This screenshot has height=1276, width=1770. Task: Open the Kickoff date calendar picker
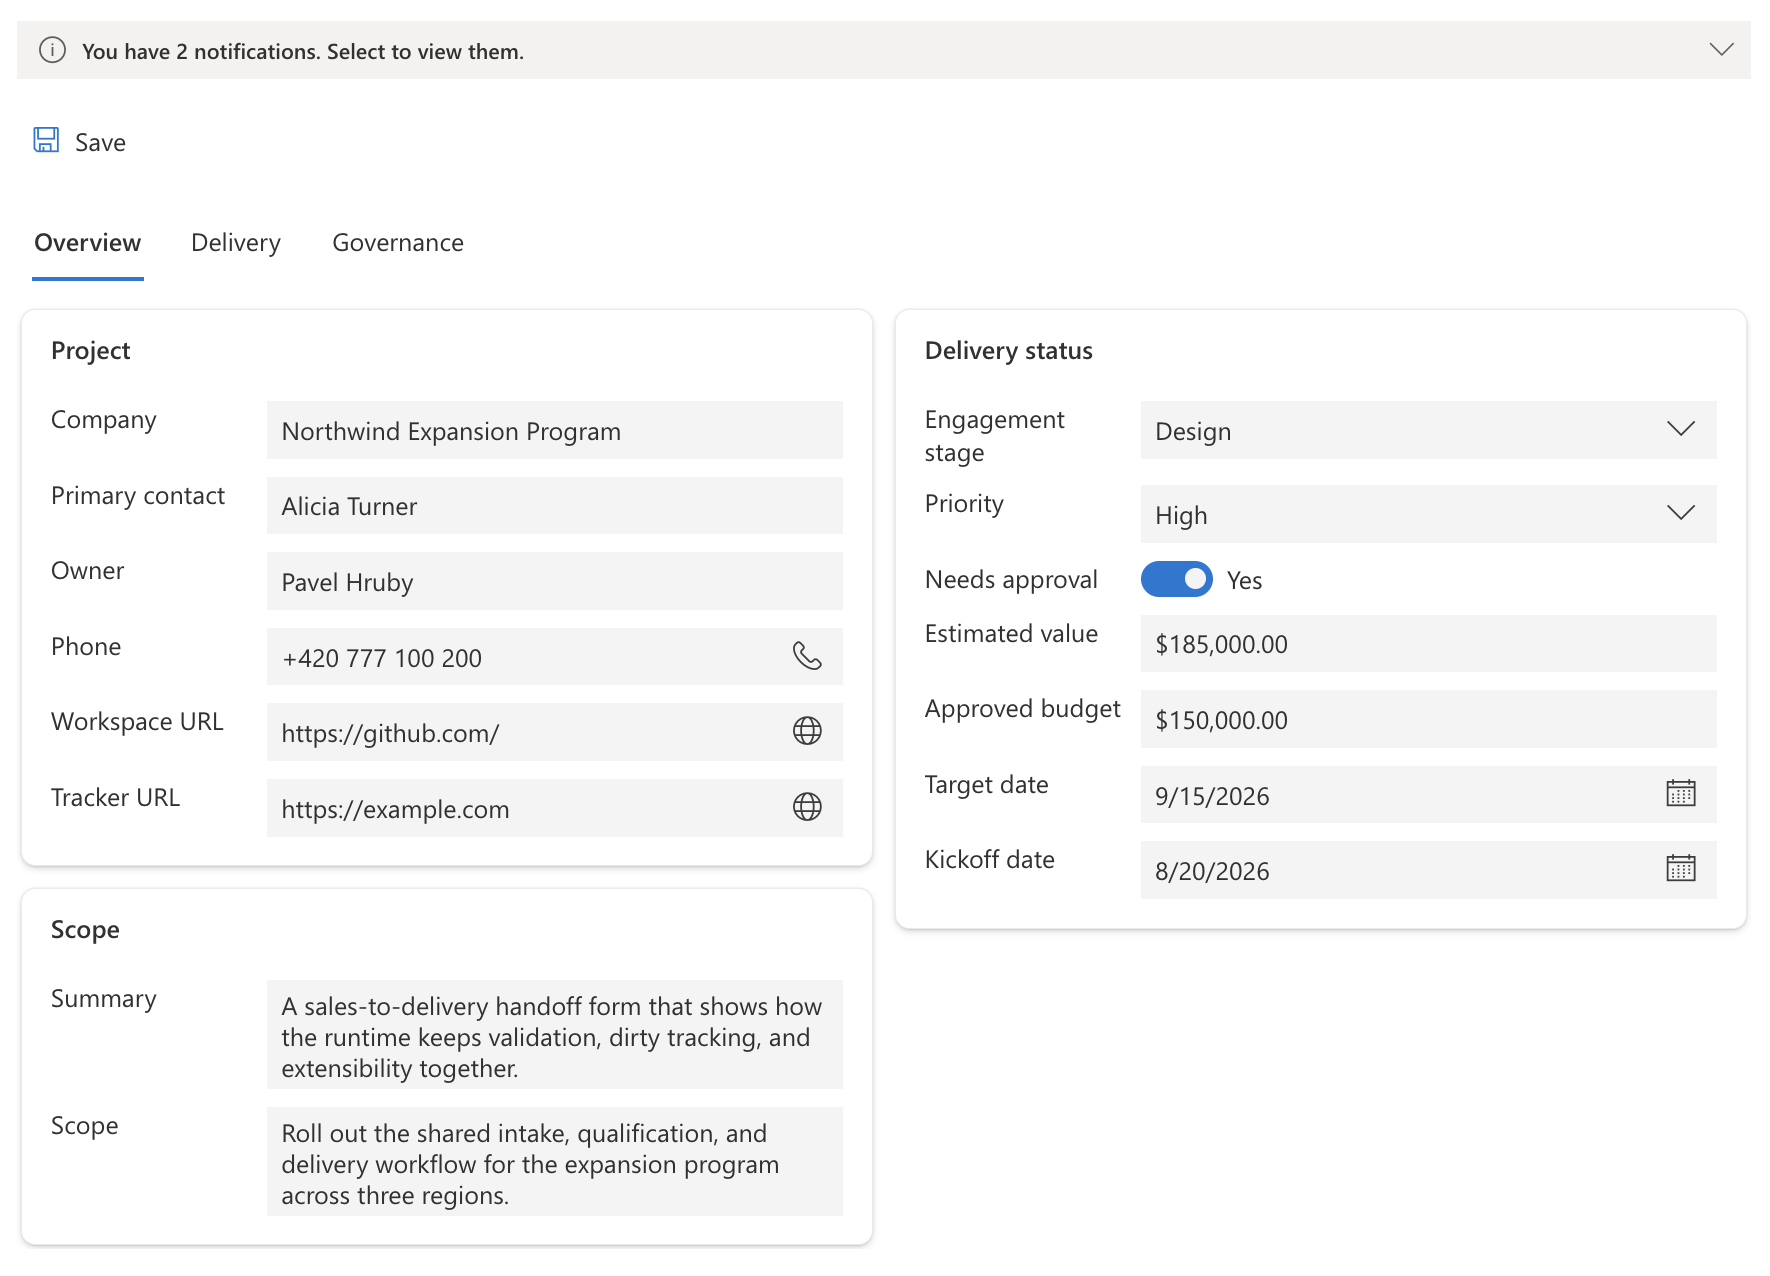pos(1681,869)
